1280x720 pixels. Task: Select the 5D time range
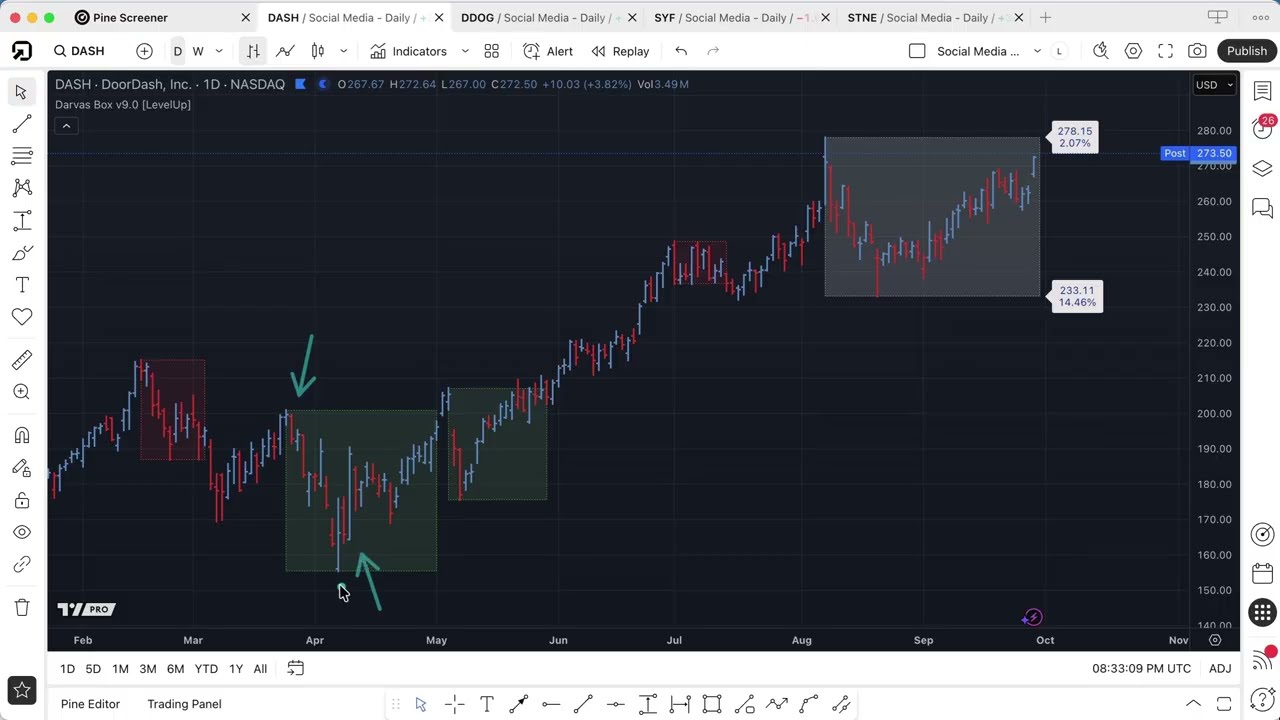[93, 668]
